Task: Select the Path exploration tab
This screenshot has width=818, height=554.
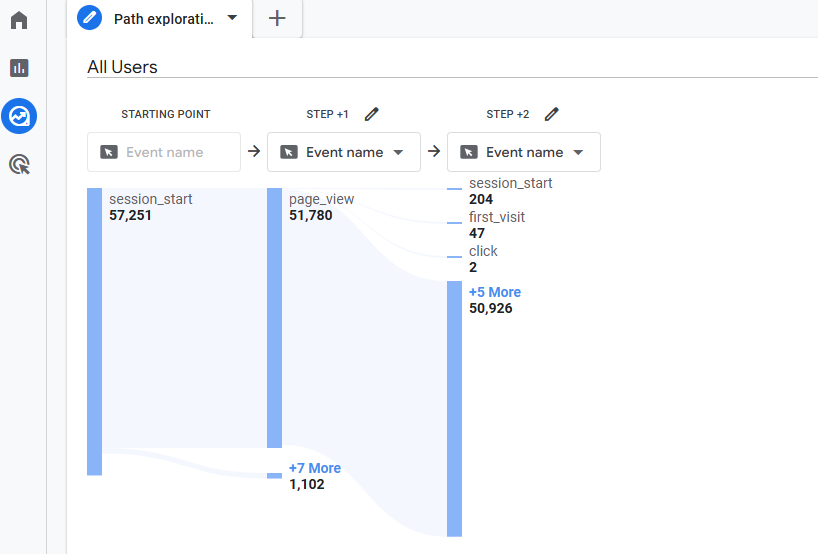Action: click(x=162, y=19)
